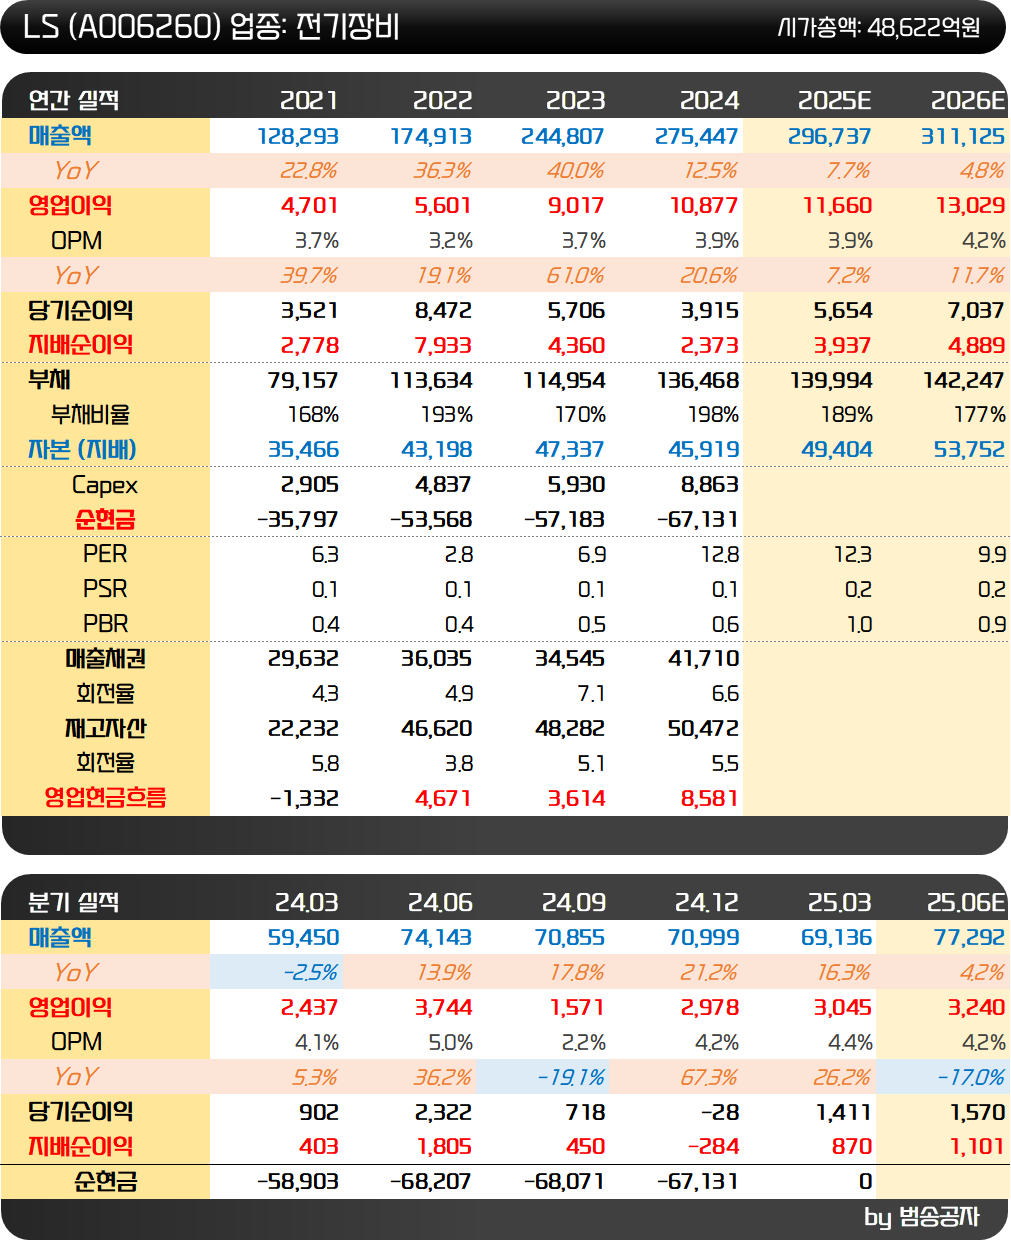The image size is (1011, 1240).
Task: Click the 25.06E quarter column header
Action: tap(966, 903)
